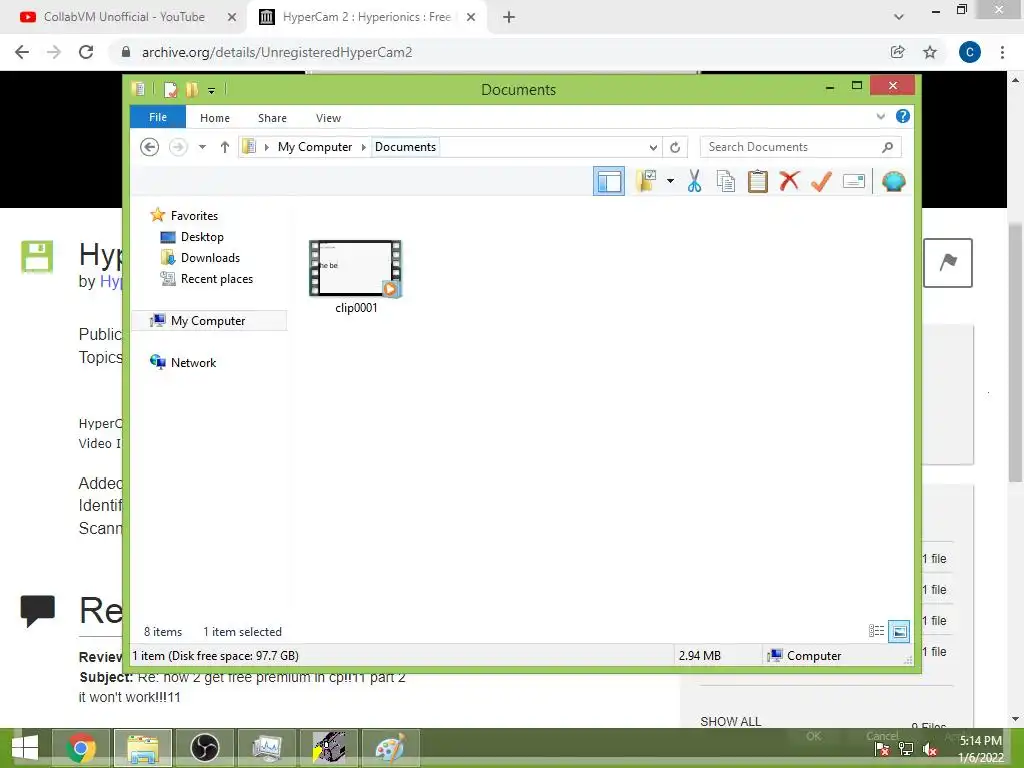Open the Chrome three-dot menu
Image resolution: width=1024 pixels, height=768 pixels.
1002,52
